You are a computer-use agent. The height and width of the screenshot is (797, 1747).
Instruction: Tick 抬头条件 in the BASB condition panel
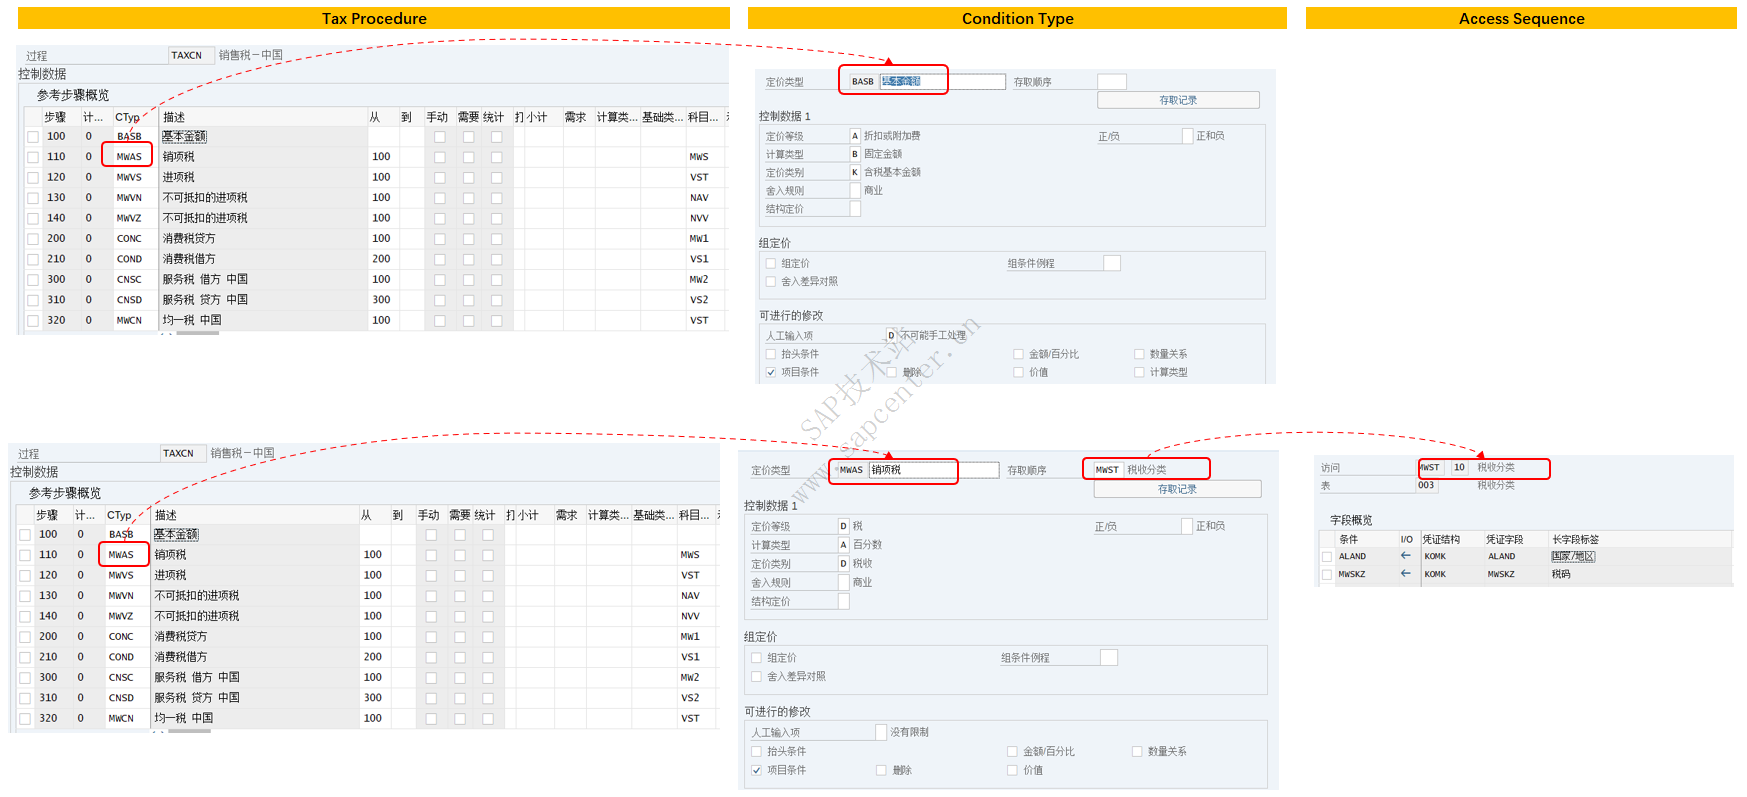pos(771,354)
